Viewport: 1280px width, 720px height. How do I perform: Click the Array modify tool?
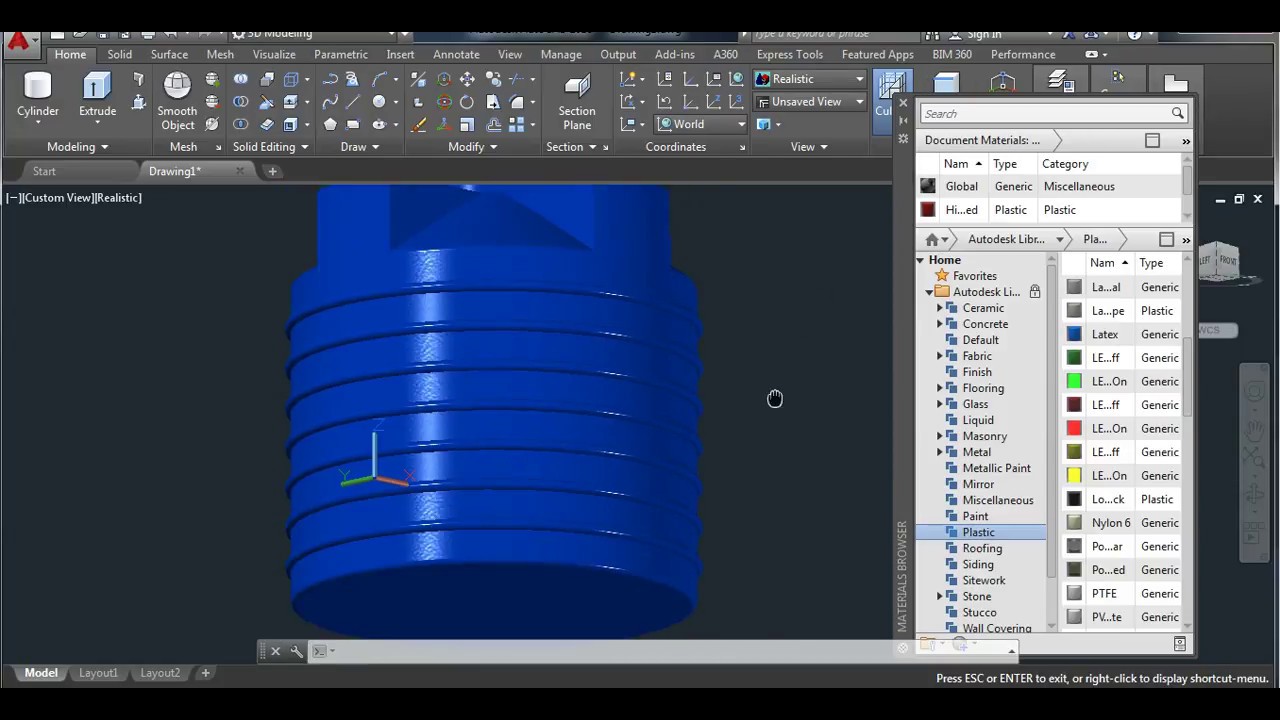(517, 125)
